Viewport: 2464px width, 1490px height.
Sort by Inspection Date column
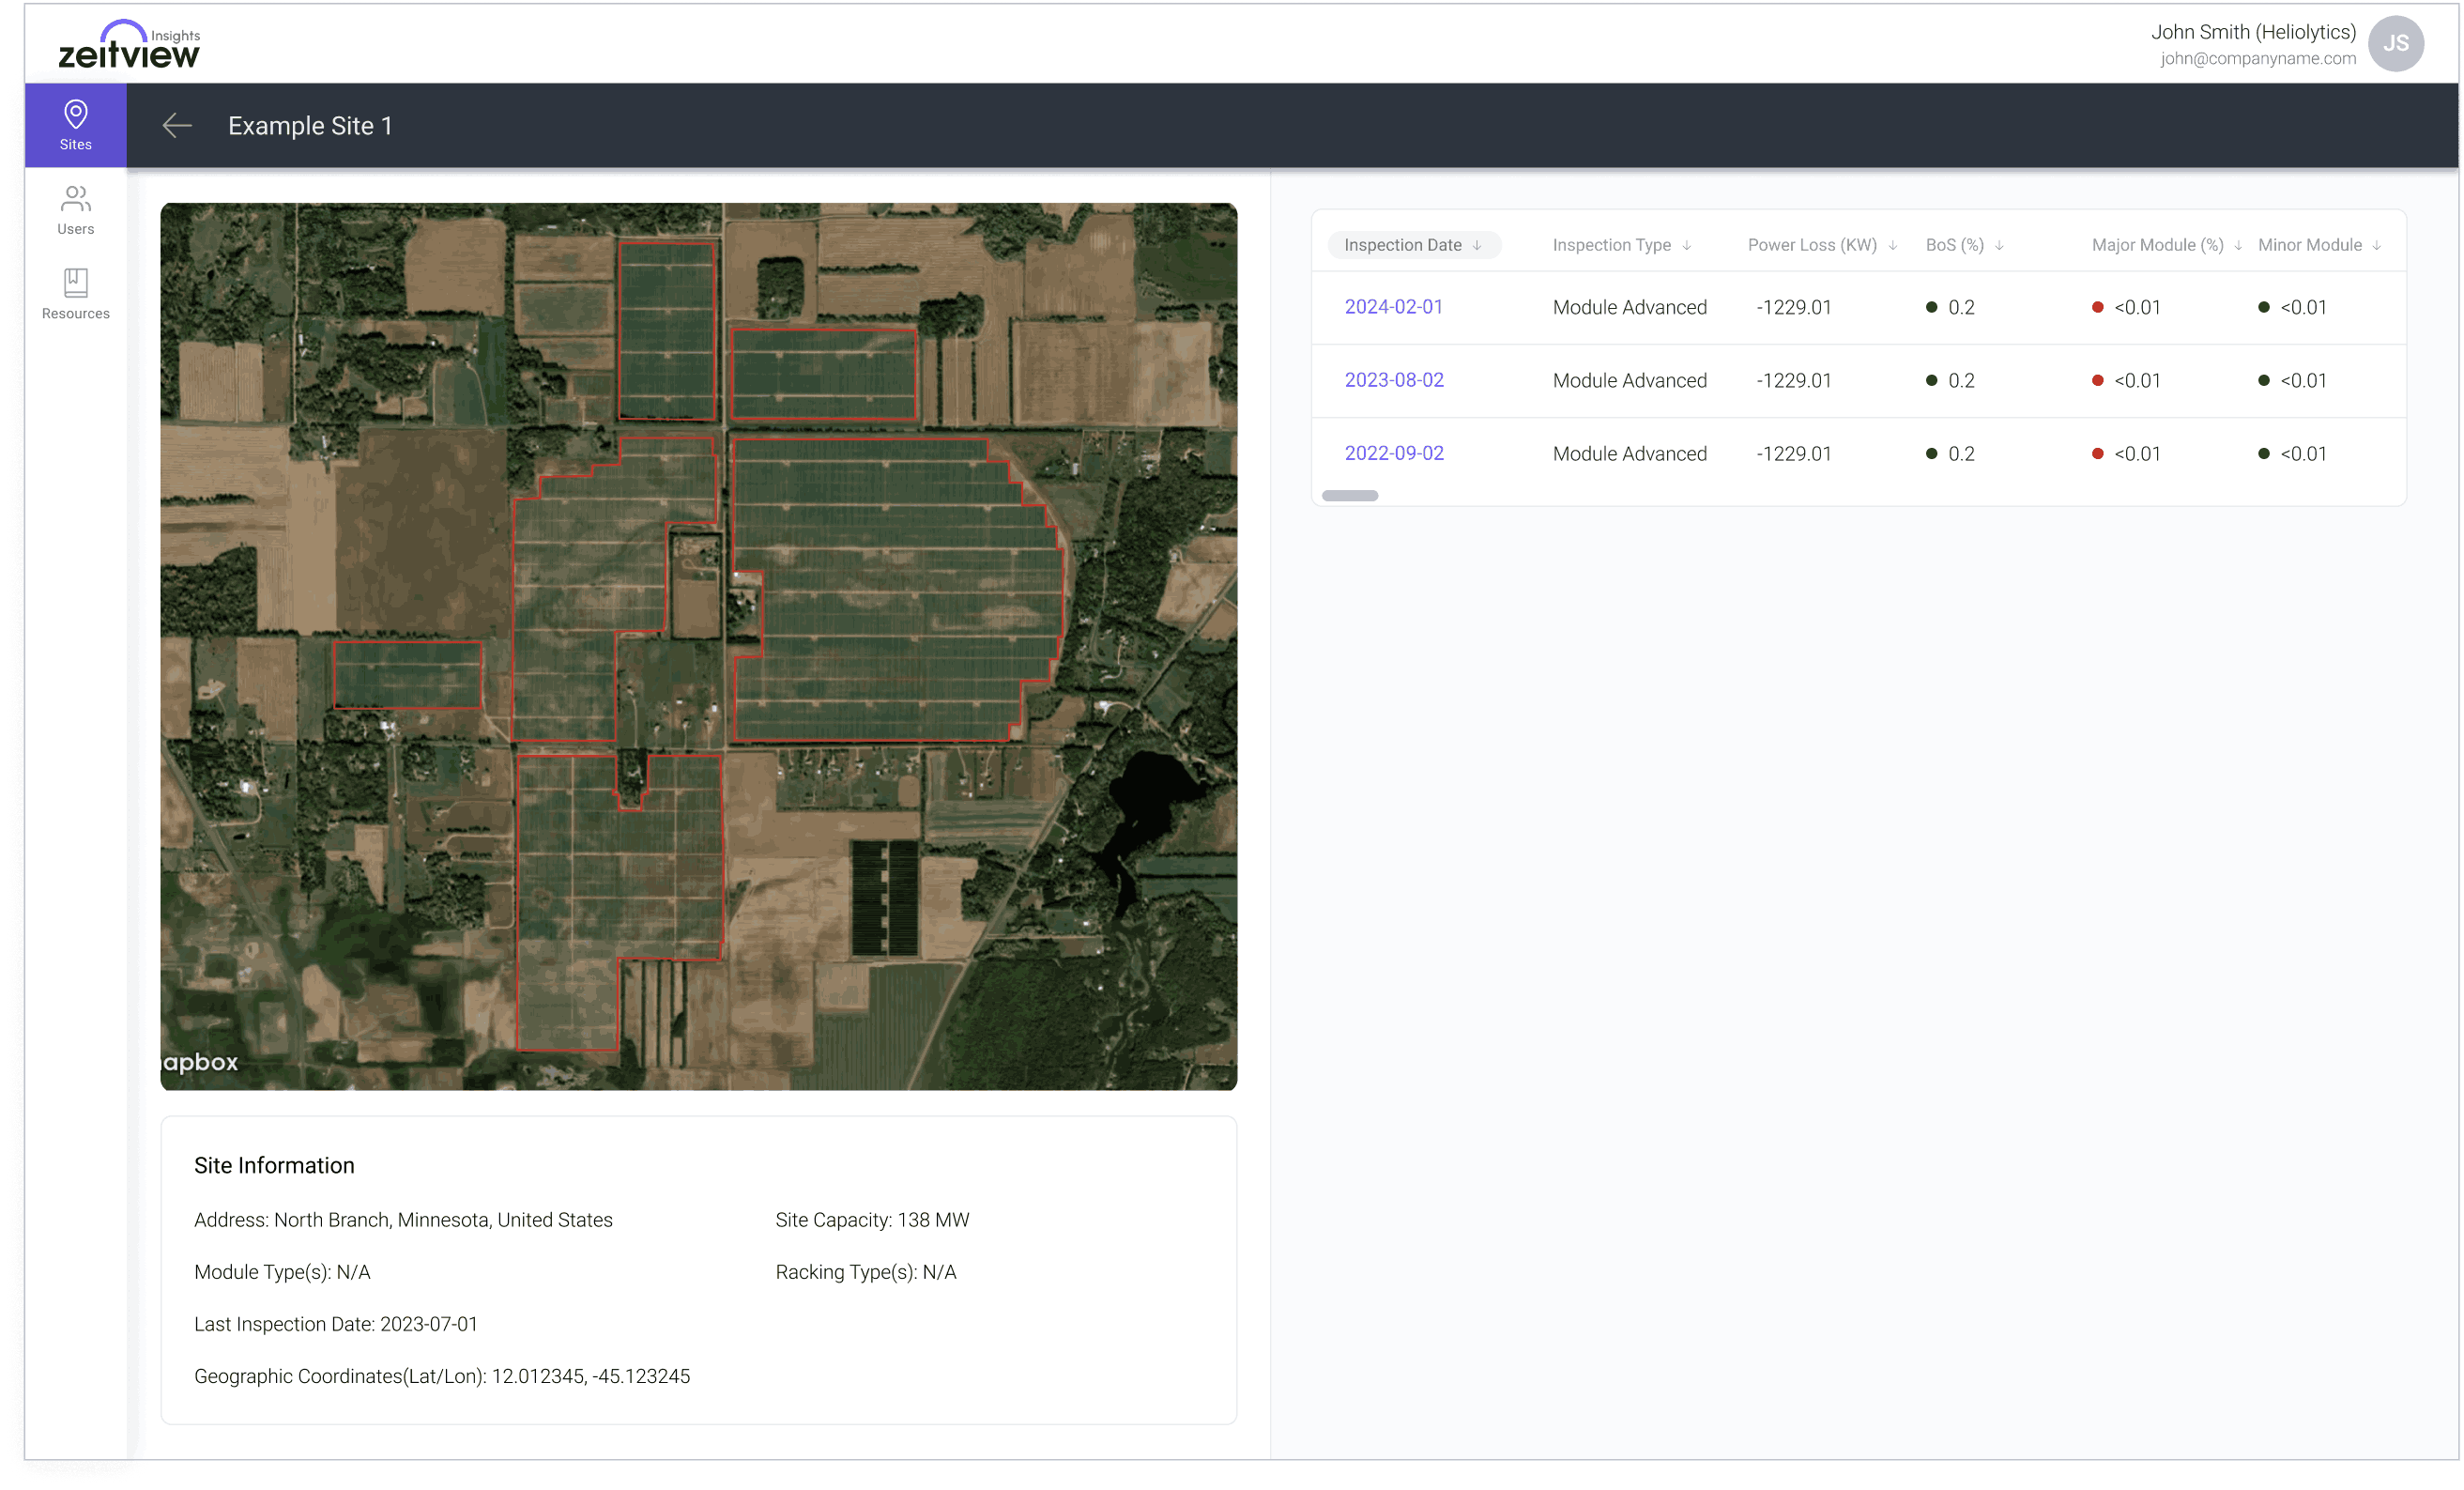(x=1412, y=245)
